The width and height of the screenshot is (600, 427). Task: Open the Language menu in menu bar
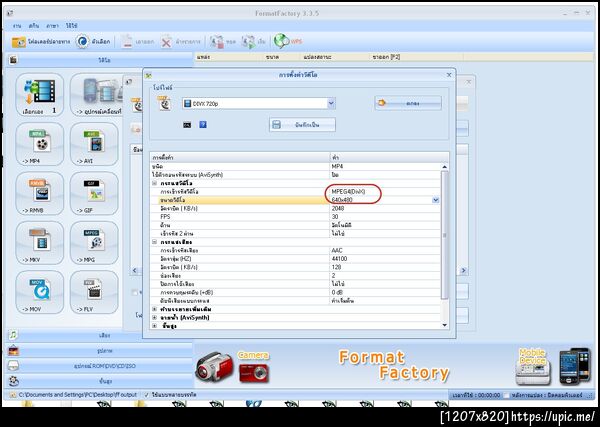[52, 26]
